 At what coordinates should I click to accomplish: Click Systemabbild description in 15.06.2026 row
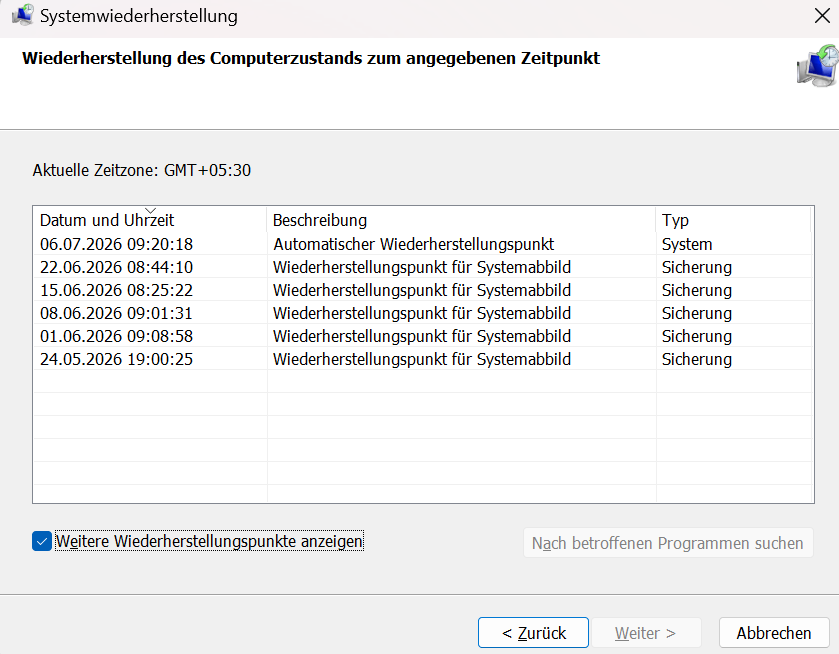[422, 290]
